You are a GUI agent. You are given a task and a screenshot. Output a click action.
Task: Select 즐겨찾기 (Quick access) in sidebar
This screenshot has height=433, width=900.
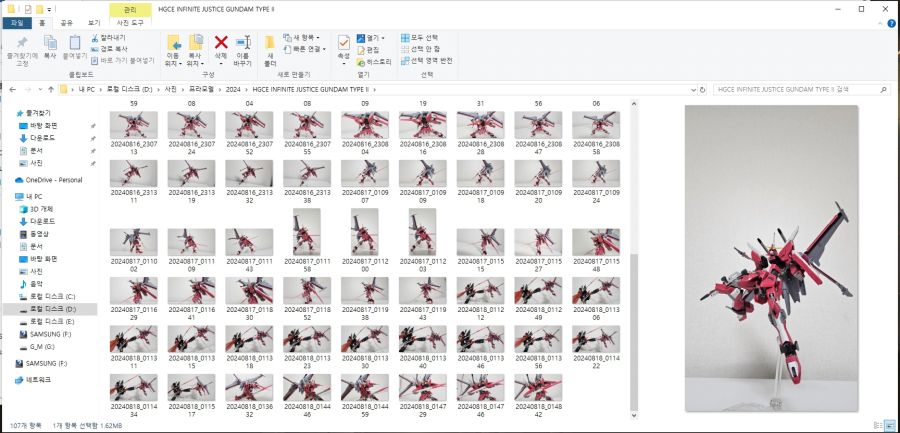click(x=33, y=113)
